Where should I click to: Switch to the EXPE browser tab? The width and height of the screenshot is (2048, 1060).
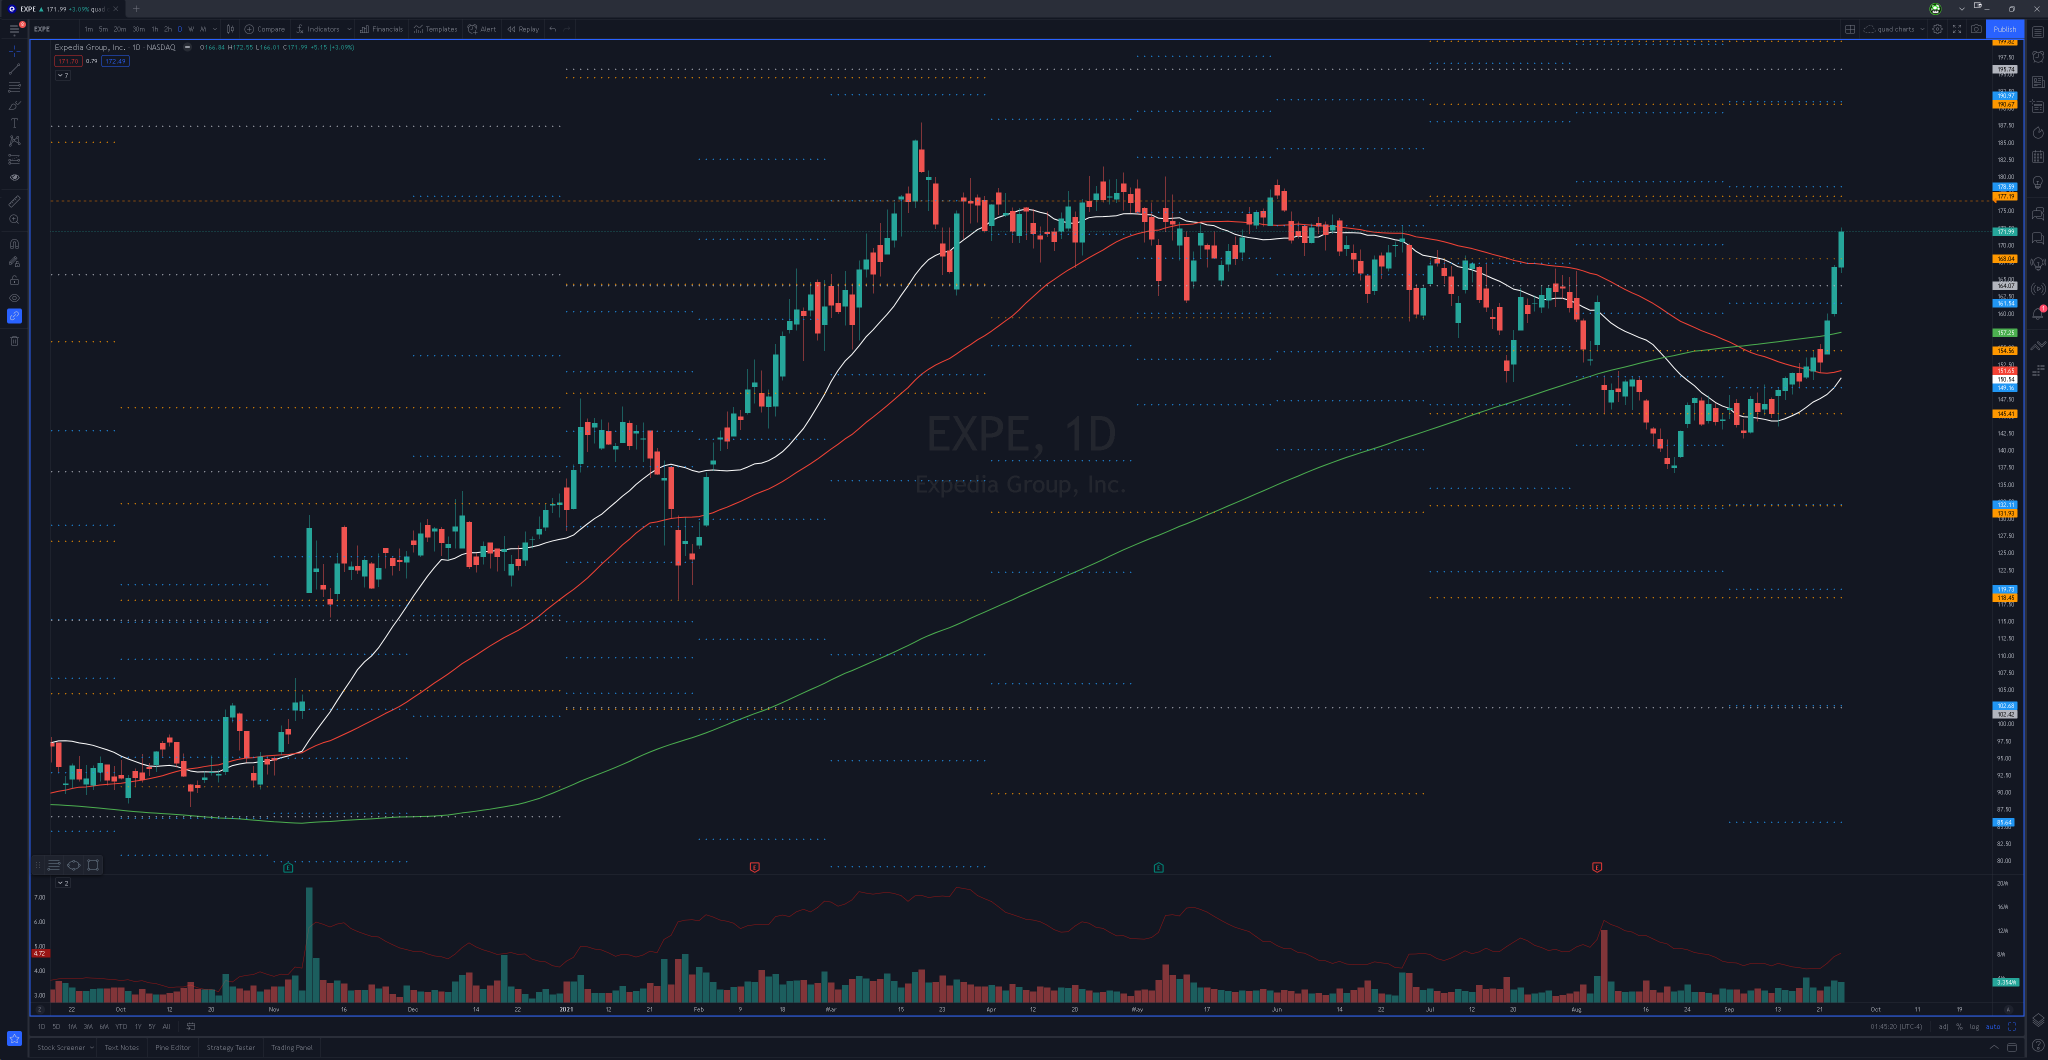62,9
